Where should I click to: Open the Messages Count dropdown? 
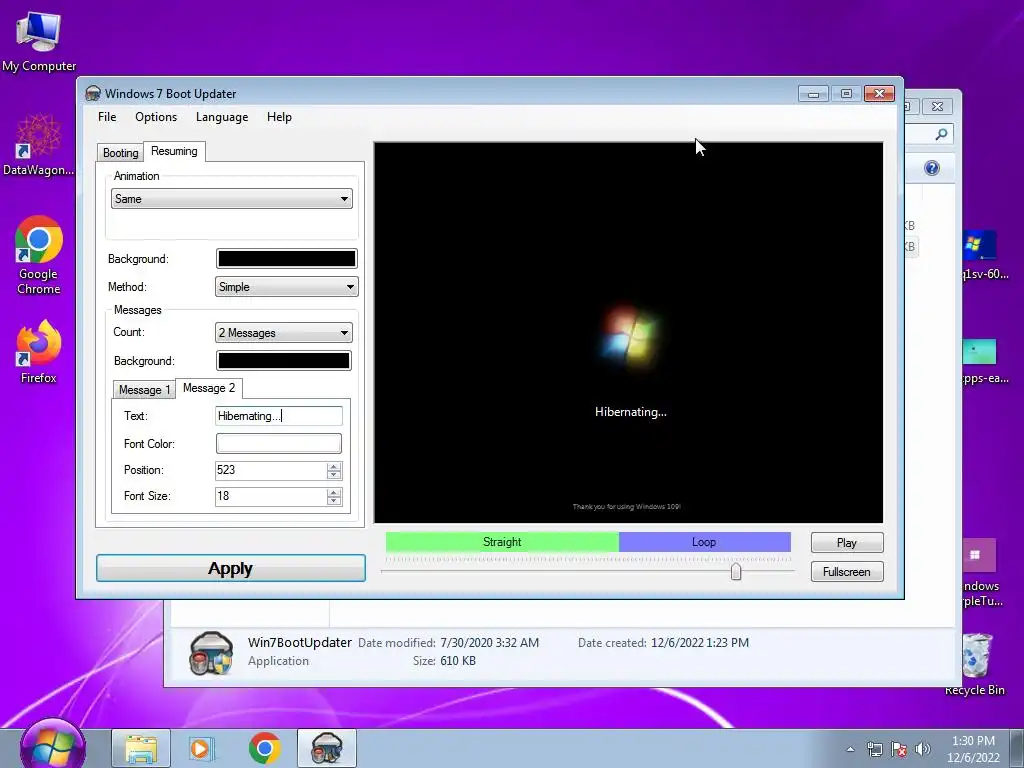(283, 332)
